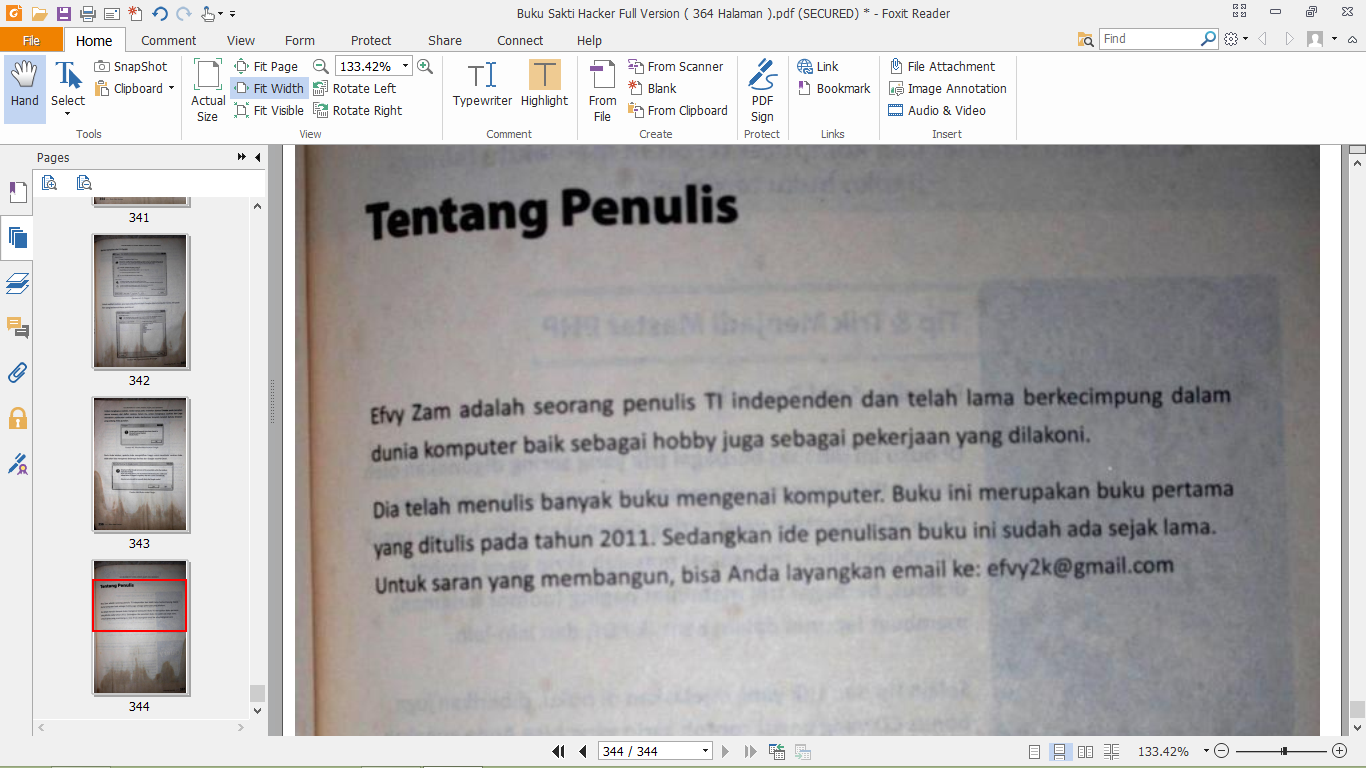Open the Pages panel in the sidebar
The height and width of the screenshot is (768, 1366).
(17, 238)
